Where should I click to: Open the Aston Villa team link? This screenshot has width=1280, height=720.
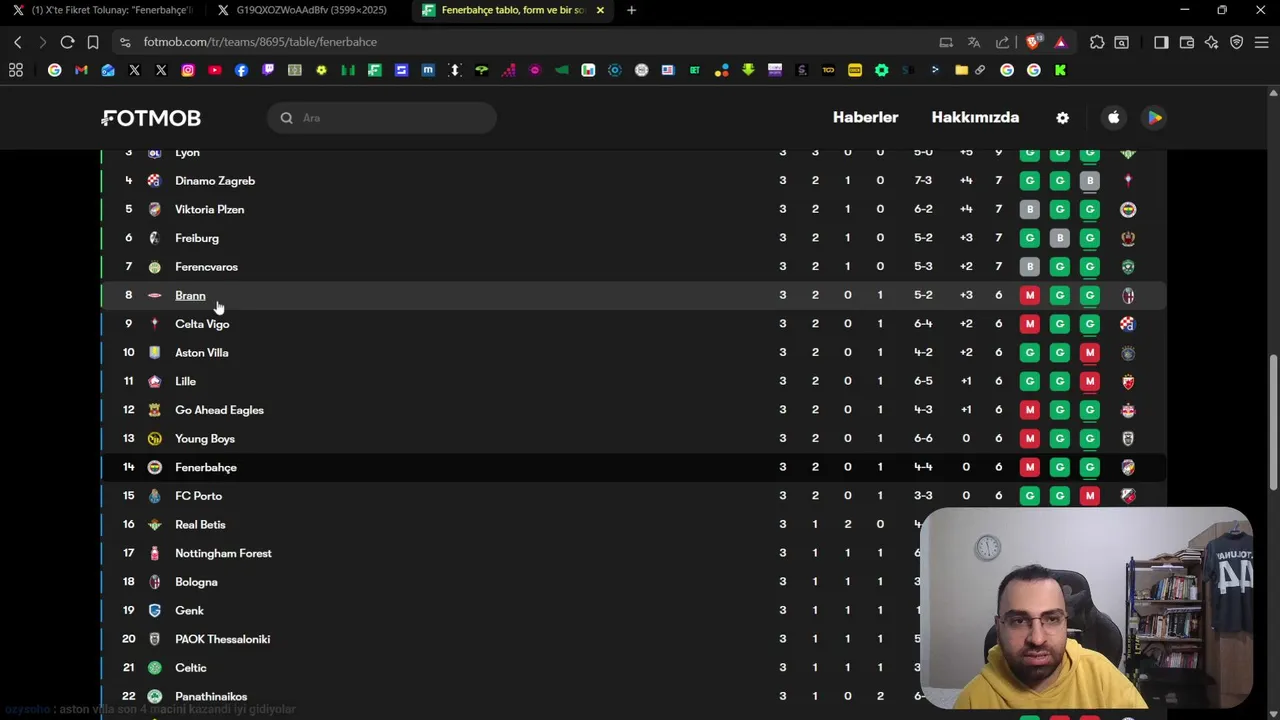coord(202,353)
